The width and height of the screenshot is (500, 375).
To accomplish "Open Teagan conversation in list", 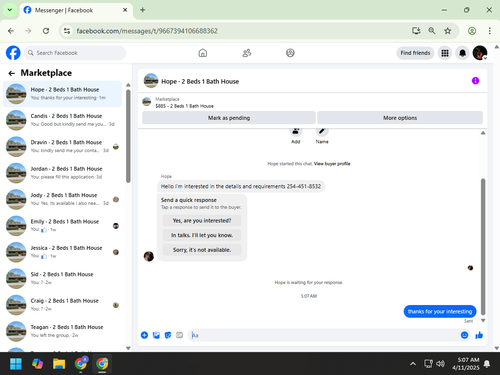I will 62,331.
